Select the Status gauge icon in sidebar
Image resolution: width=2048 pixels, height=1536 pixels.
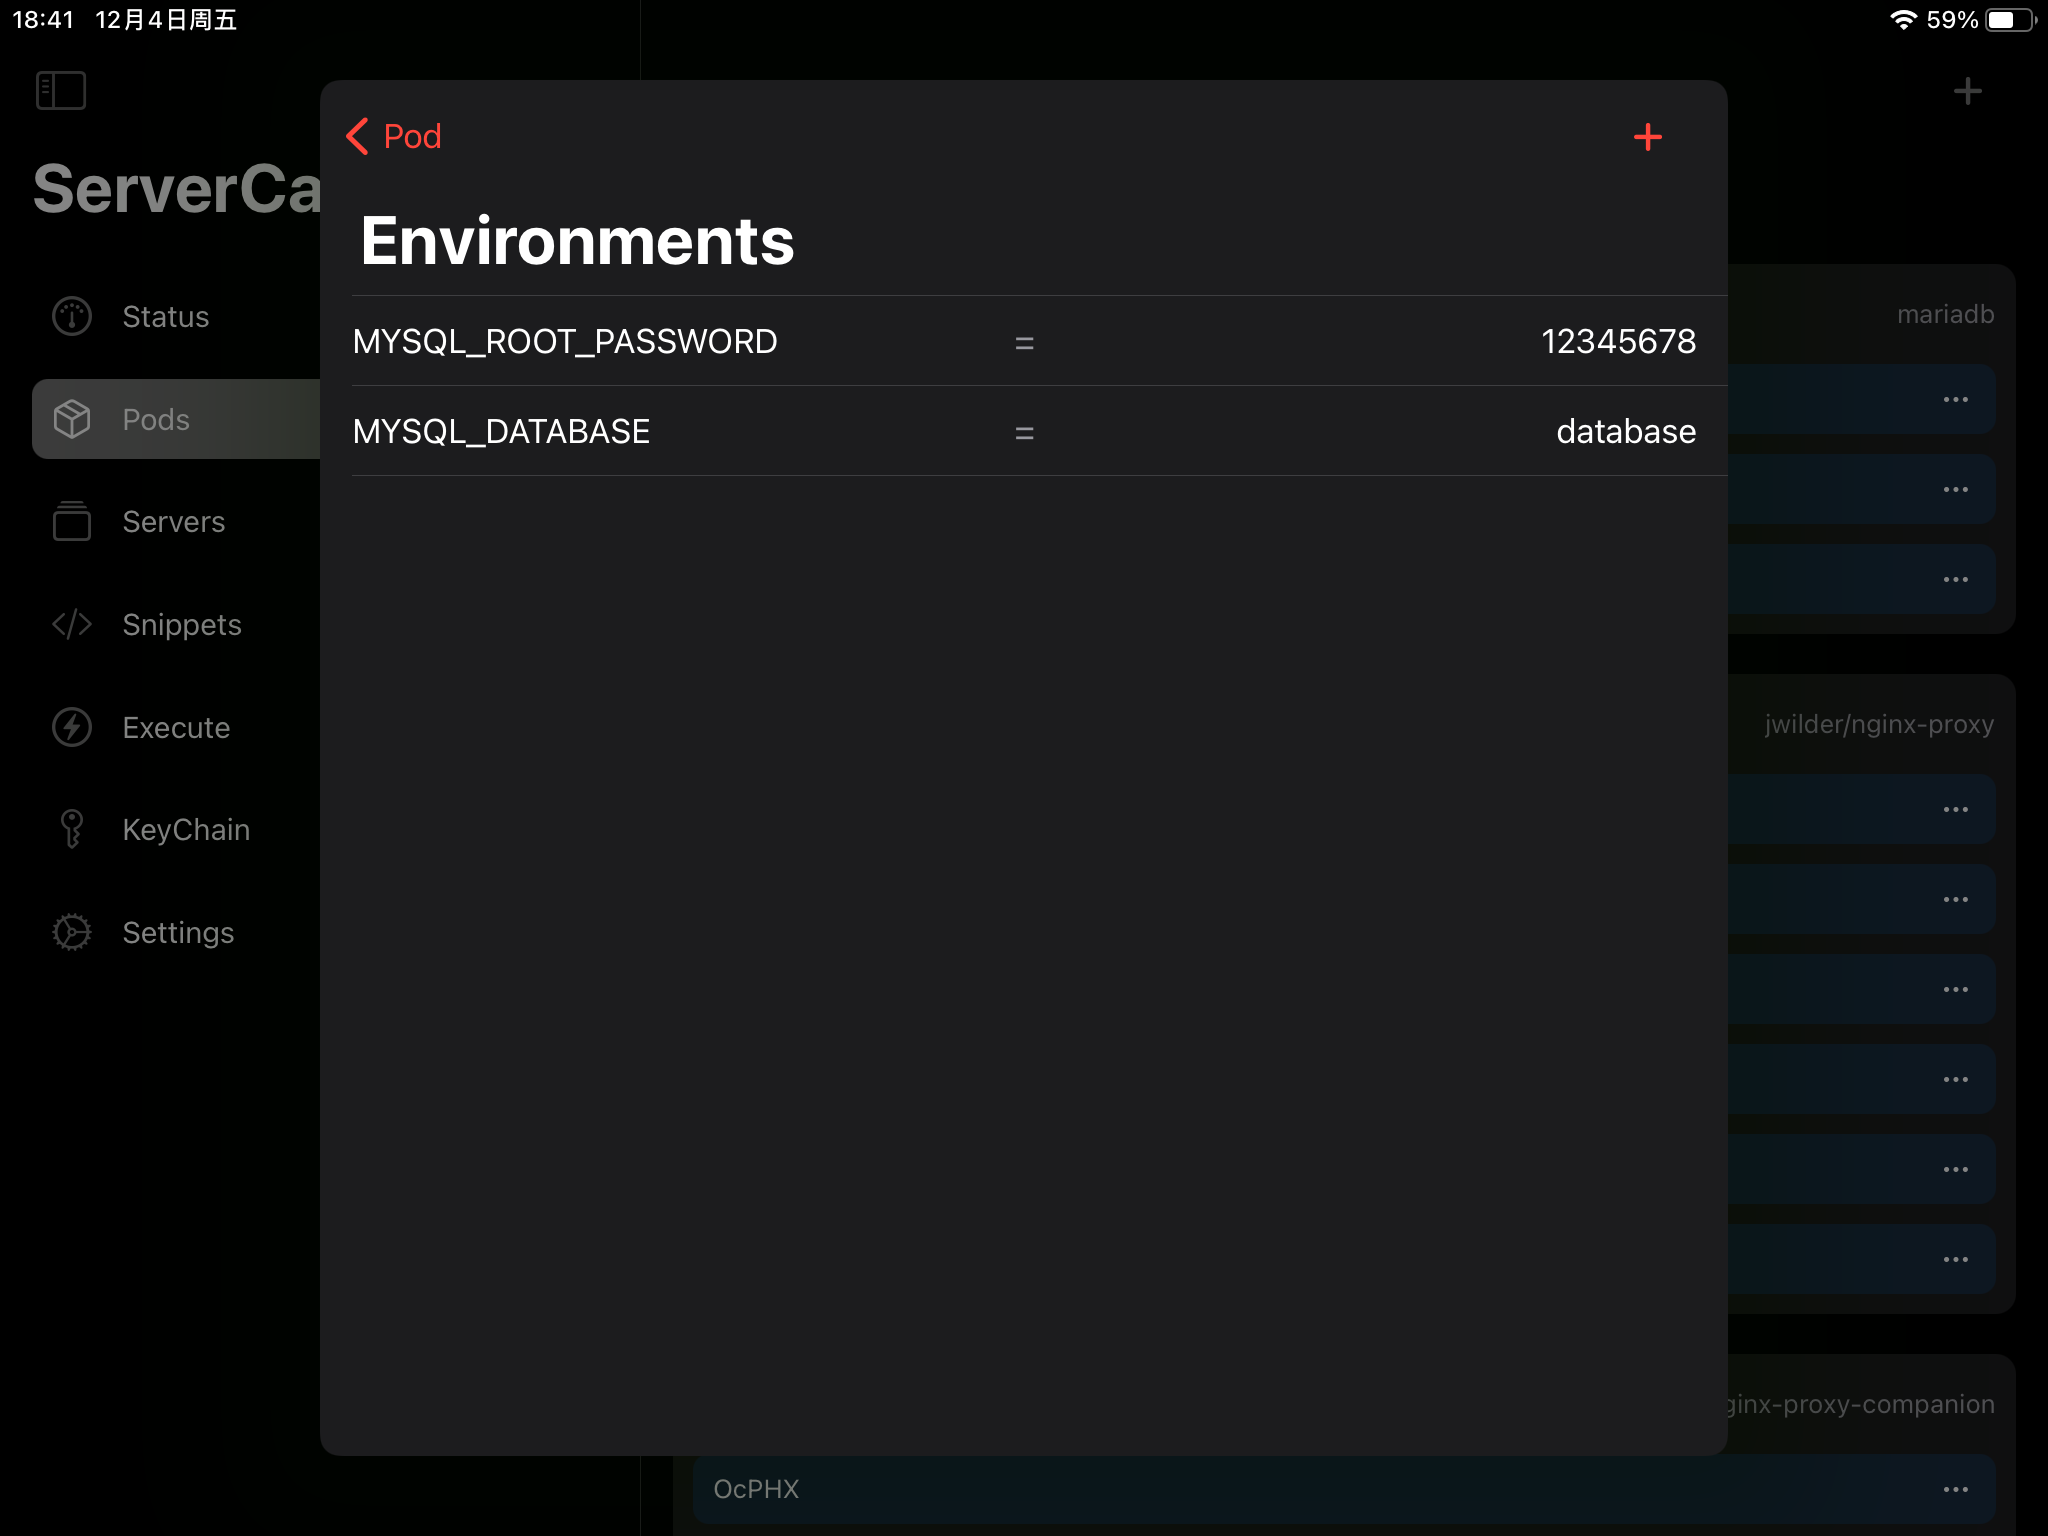(x=71, y=316)
